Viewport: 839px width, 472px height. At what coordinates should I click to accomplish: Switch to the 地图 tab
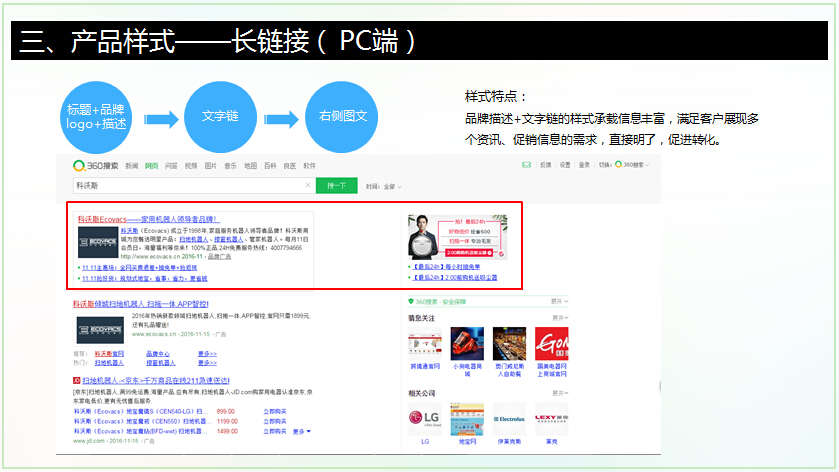[x=250, y=165]
